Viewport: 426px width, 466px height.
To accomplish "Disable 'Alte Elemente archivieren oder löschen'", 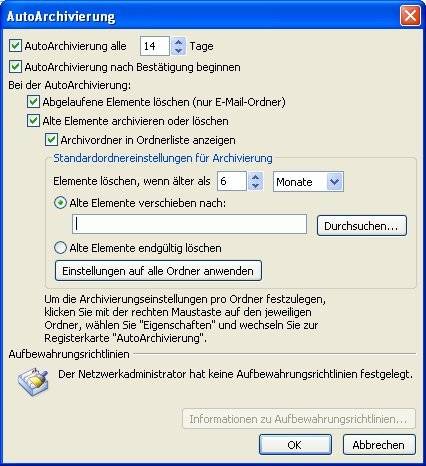I will (33, 121).
